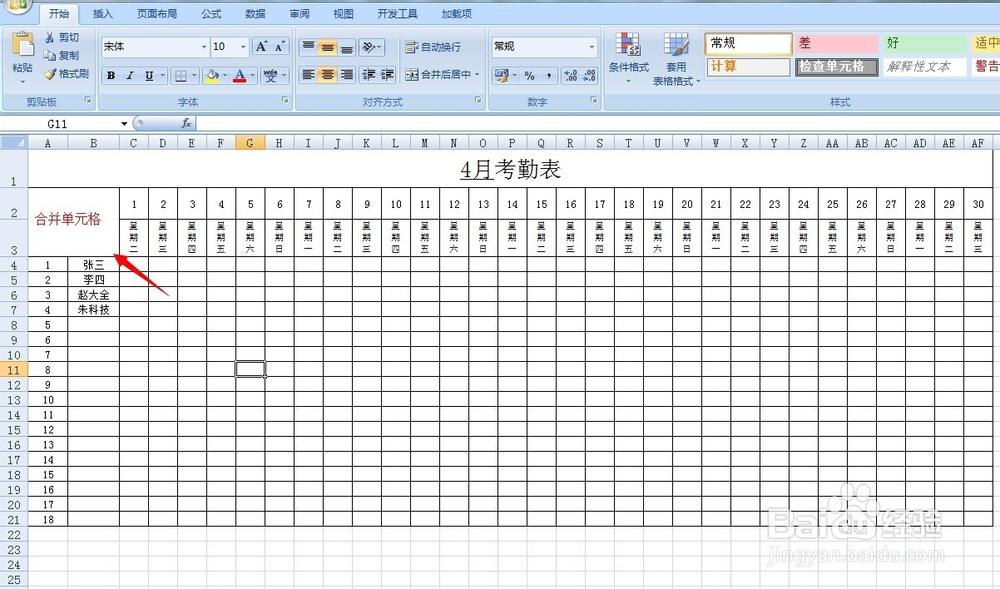Click the Select All corner button
This screenshot has height=589, width=1000.
pyautogui.click(x=13, y=143)
